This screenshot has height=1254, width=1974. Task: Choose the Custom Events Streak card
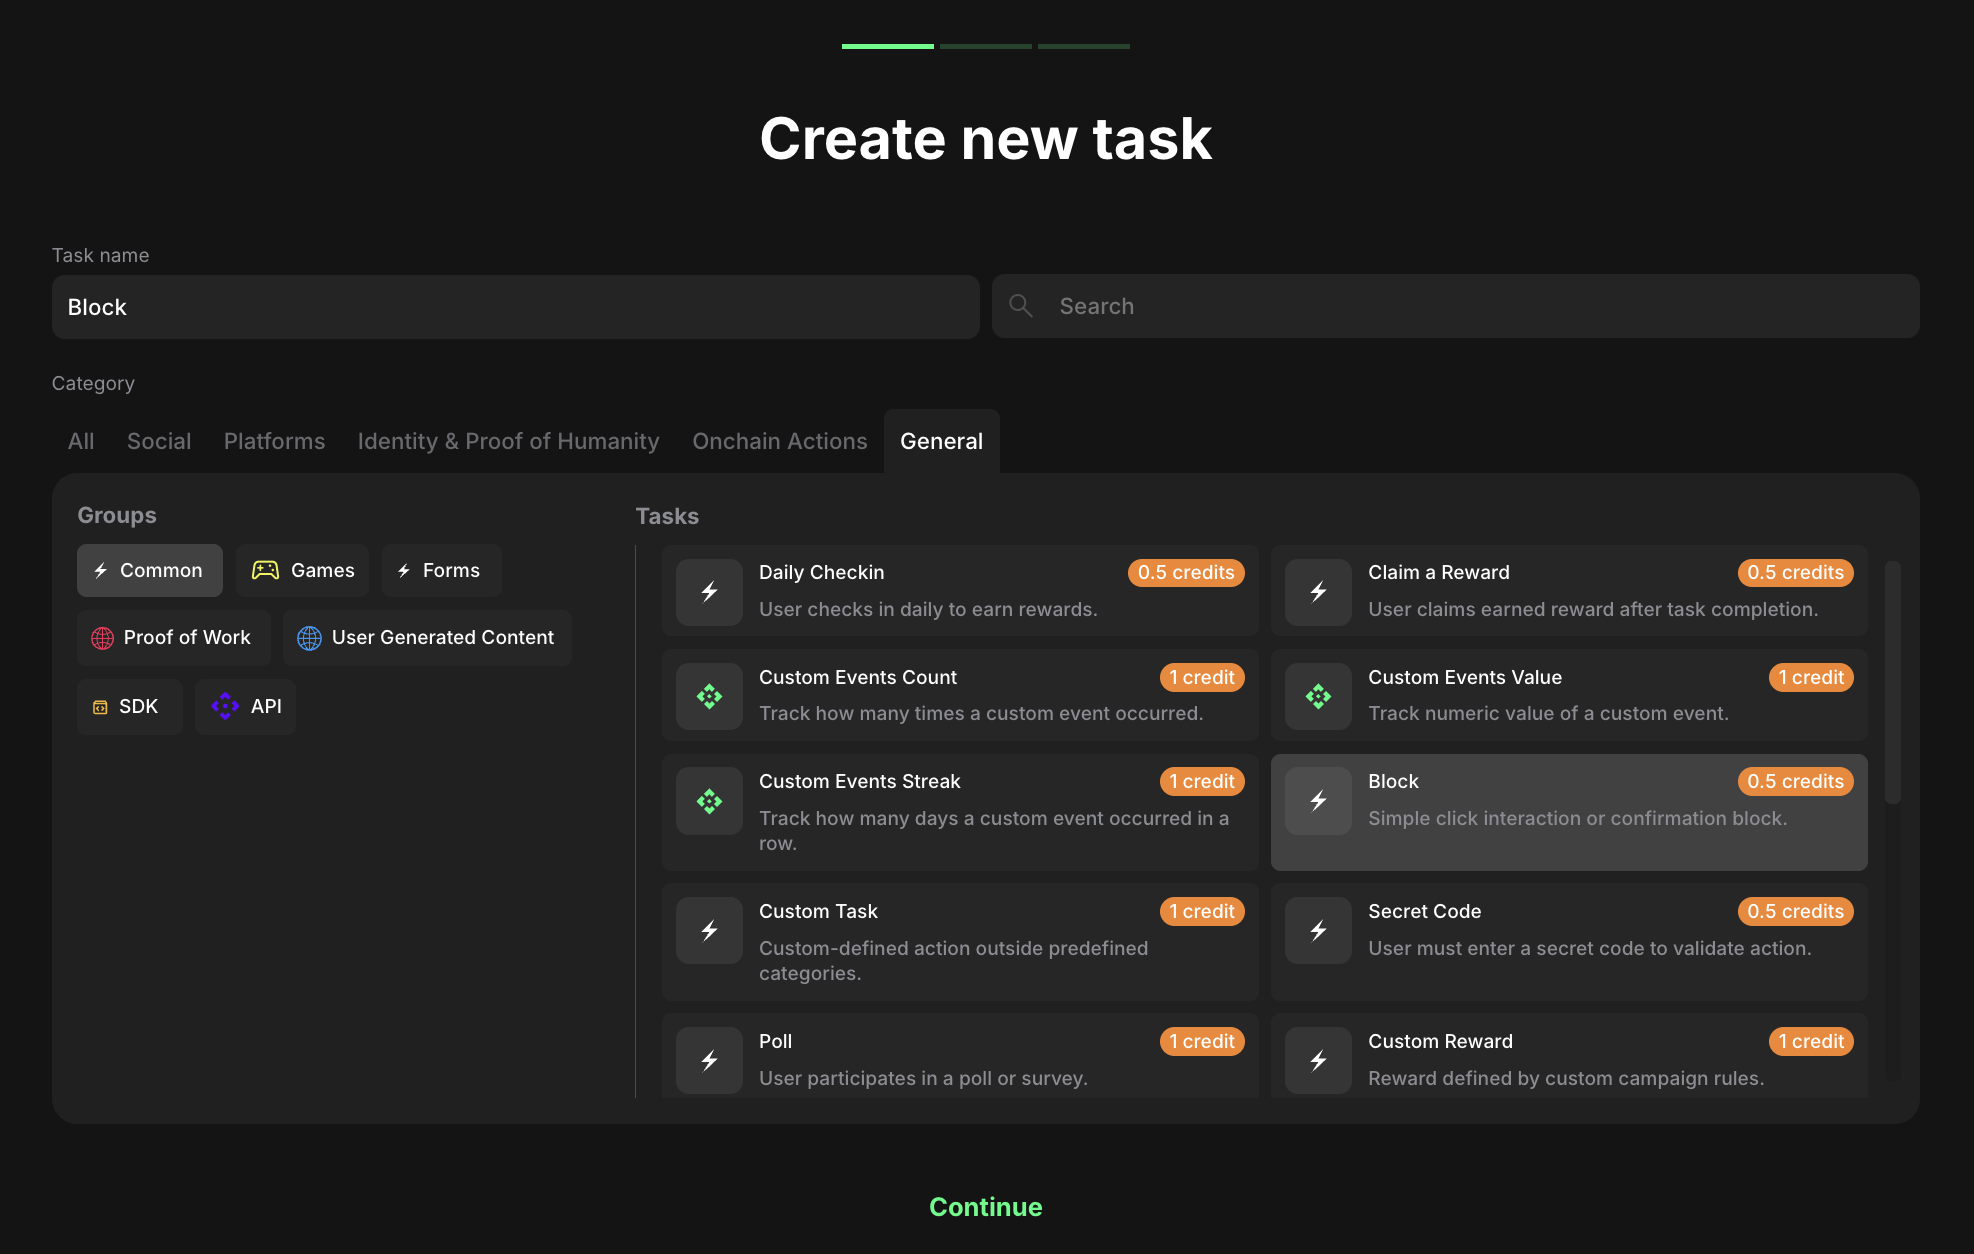960,812
